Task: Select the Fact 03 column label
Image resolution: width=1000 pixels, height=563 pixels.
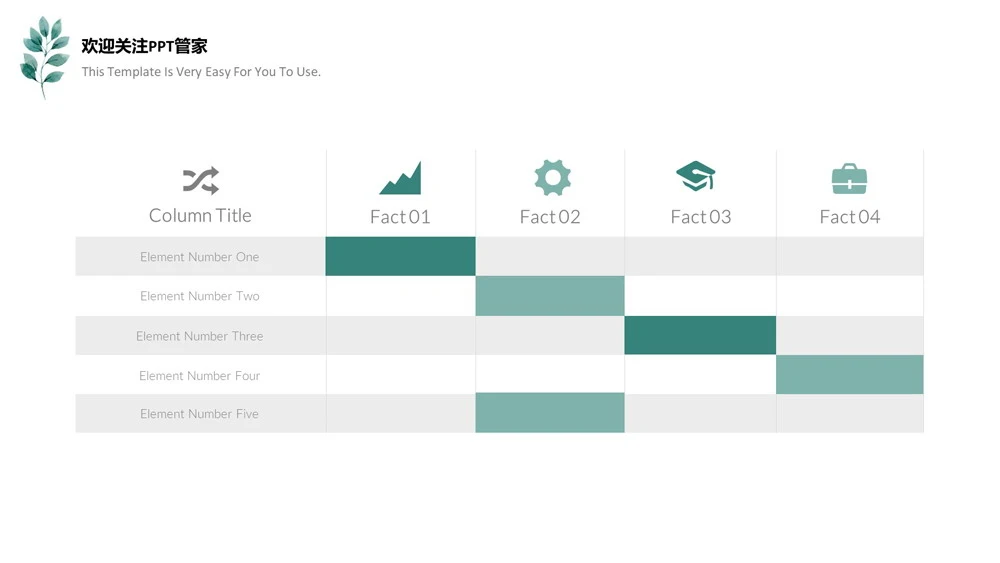Action: [x=700, y=217]
